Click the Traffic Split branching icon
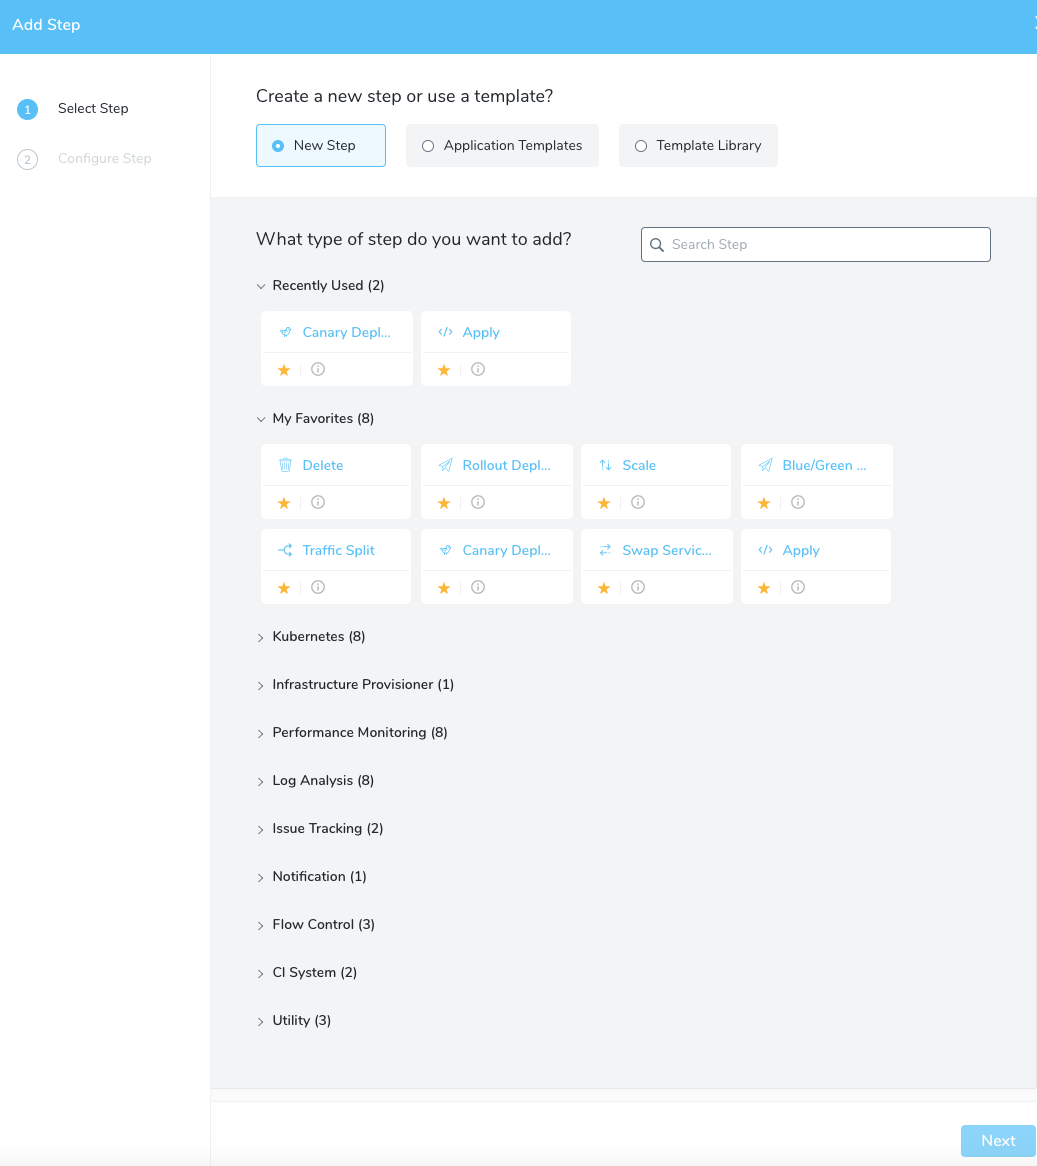Viewport: 1037px width, 1166px height. pyautogui.click(x=285, y=550)
